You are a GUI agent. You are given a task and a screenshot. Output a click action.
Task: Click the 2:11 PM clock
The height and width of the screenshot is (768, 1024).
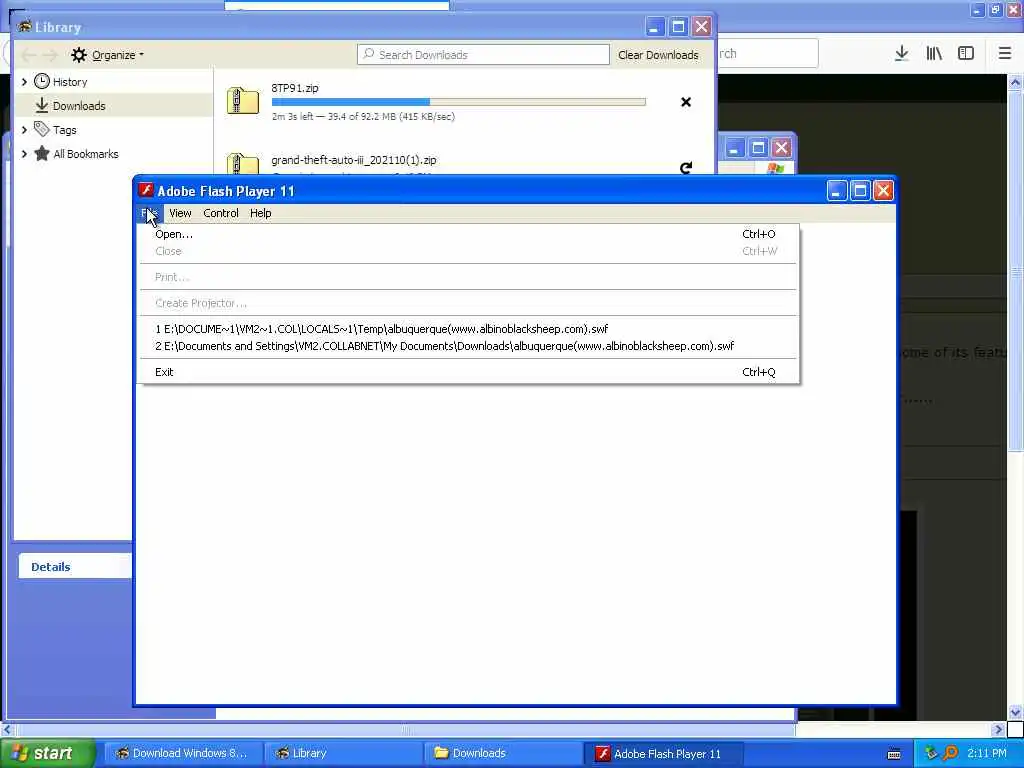[x=987, y=753]
